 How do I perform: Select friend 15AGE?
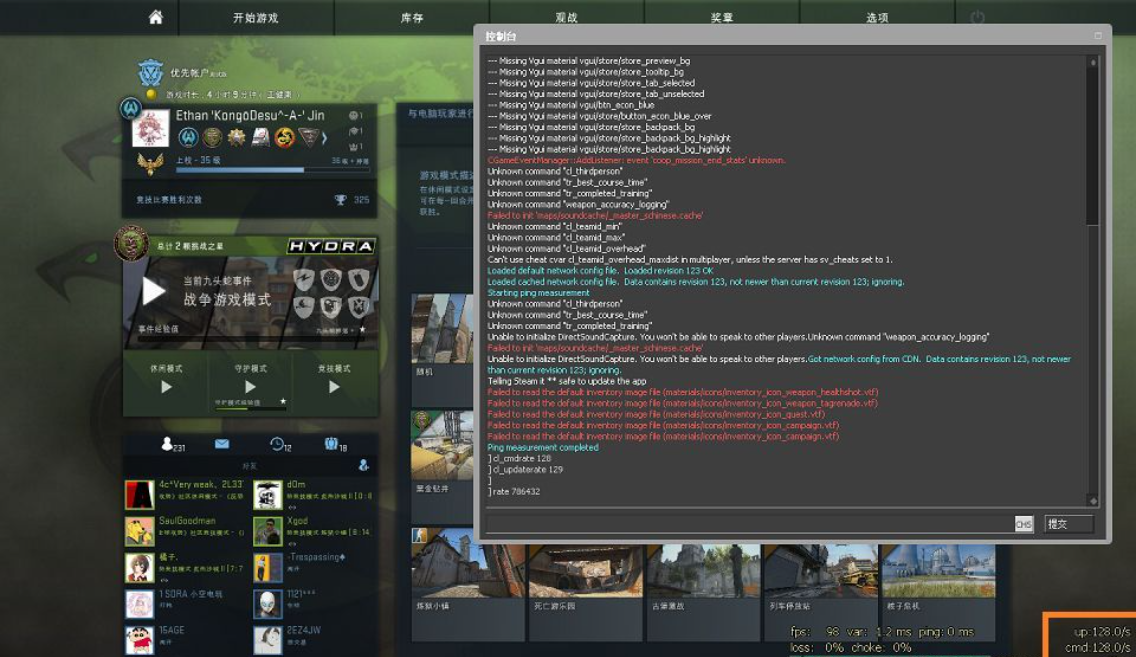coord(185,640)
